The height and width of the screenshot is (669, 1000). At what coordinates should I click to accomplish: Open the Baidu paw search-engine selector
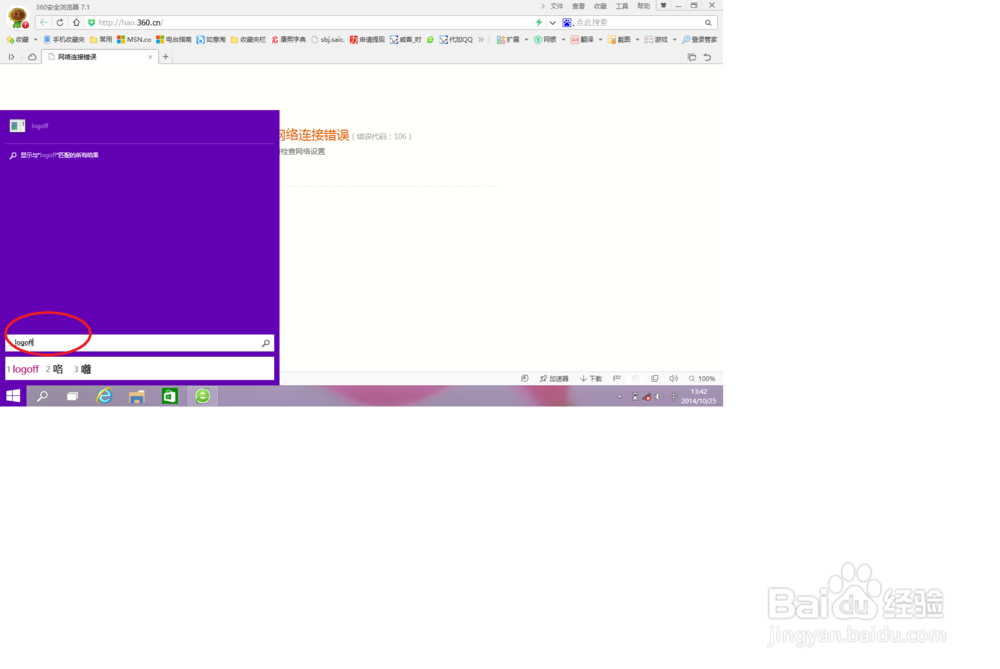click(567, 22)
